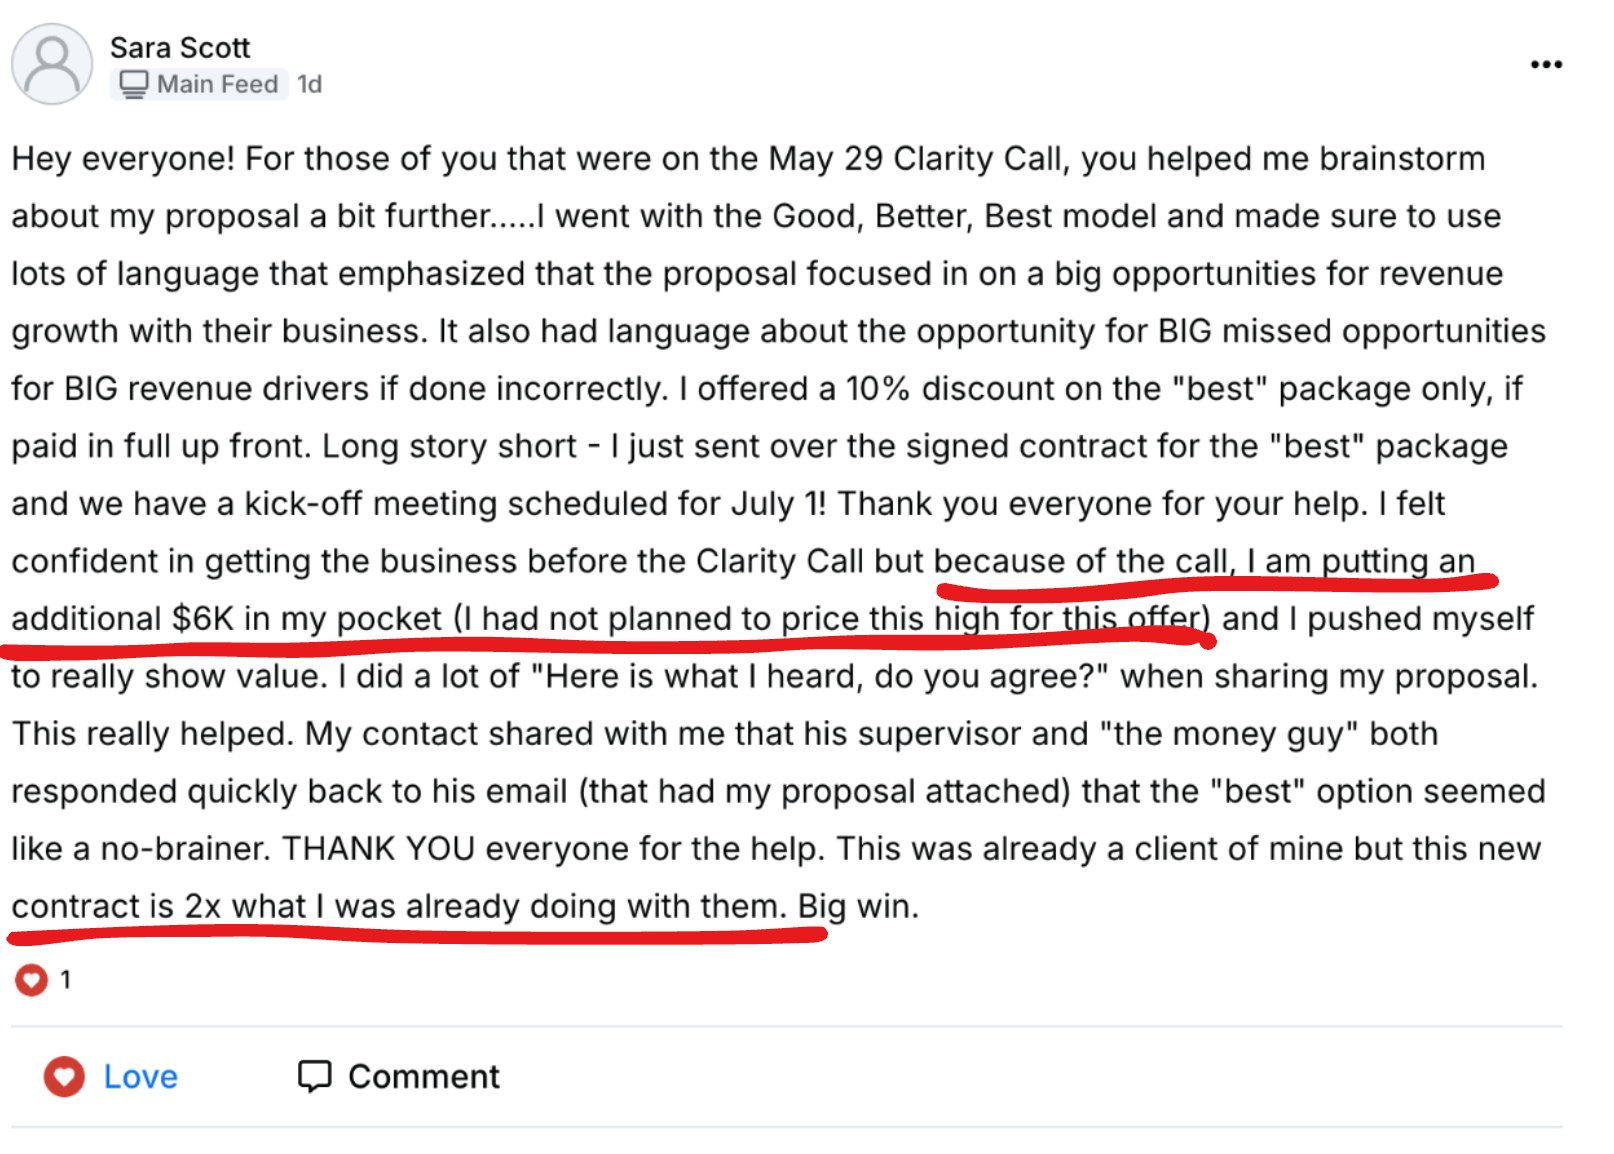This screenshot has width=1614, height=1154.
Task: Click the underlined "additional $6K in my pocket" text
Action: point(226,619)
